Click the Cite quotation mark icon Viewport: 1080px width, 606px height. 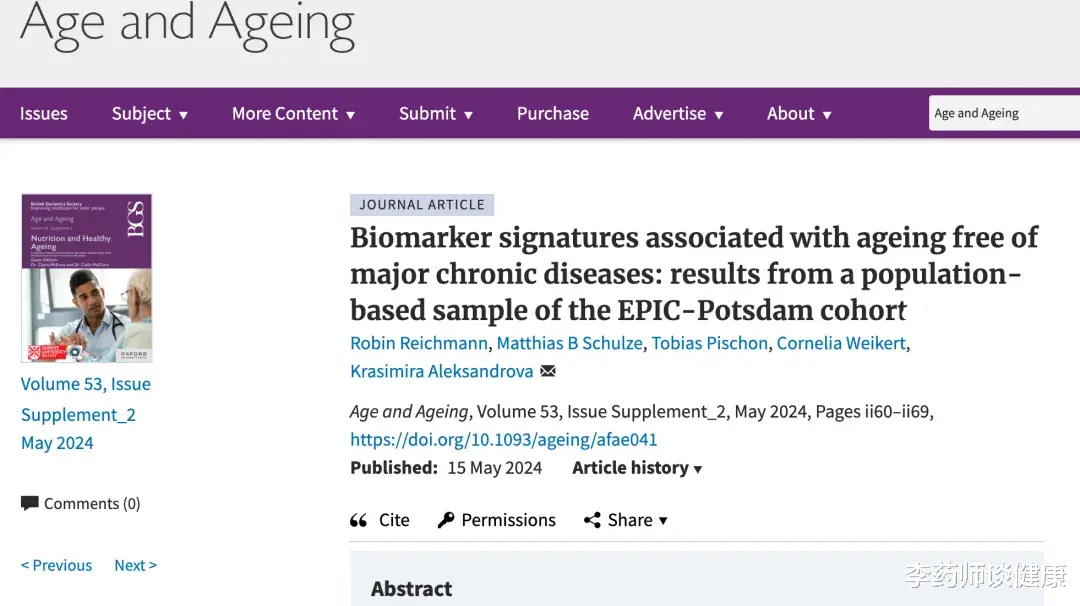pos(358,520)
